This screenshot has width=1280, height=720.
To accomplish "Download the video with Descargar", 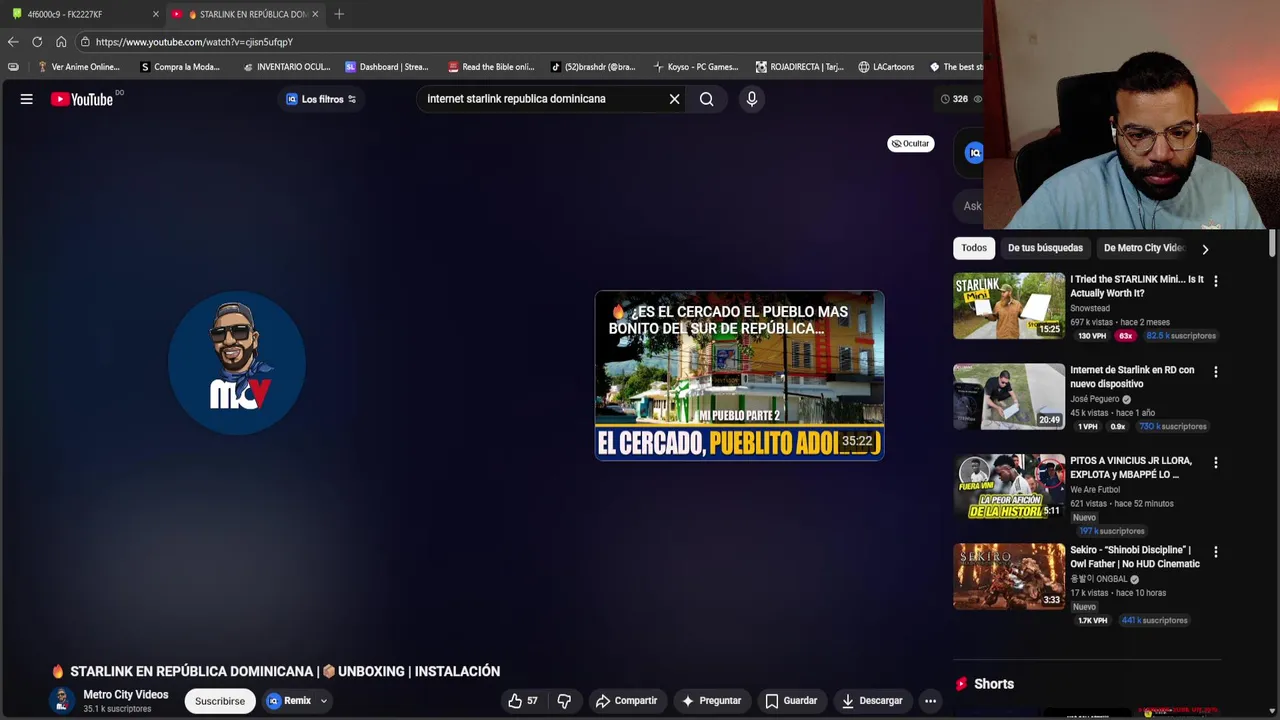I will point(872,701).
